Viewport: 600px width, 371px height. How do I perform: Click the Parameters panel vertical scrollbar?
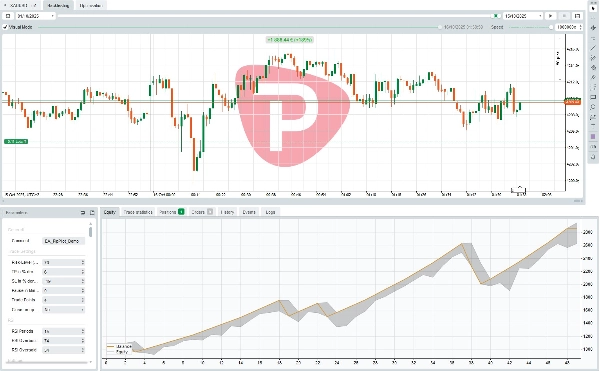coord(91,232)
